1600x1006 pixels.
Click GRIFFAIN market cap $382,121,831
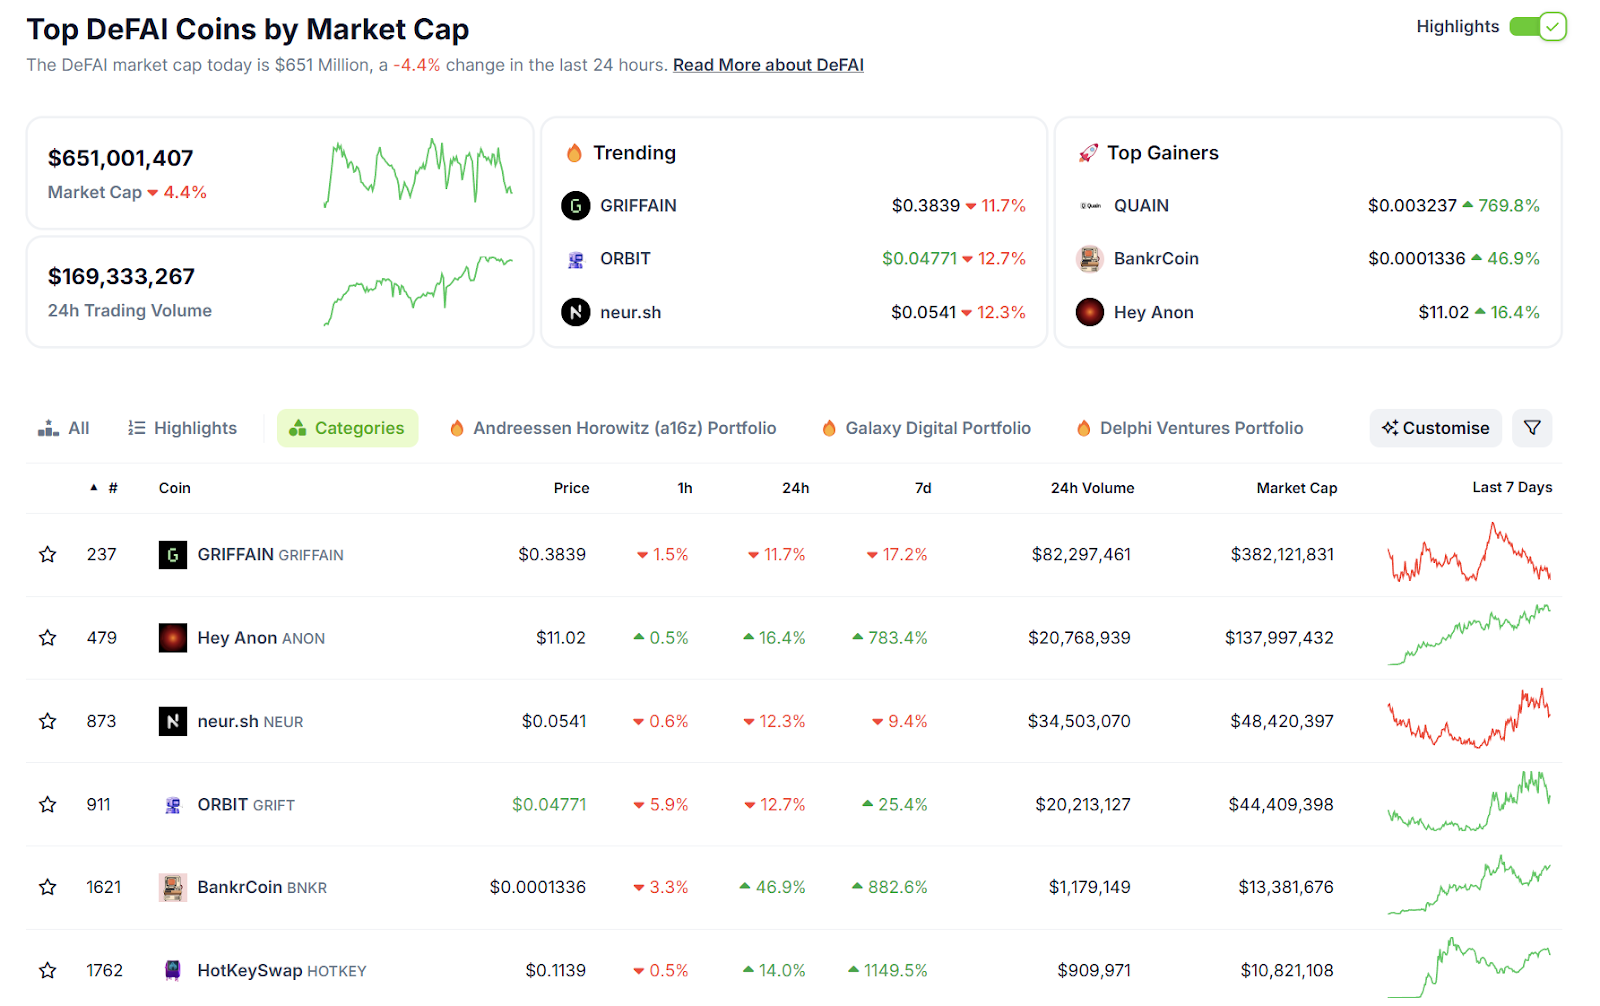click(1282, 554)
